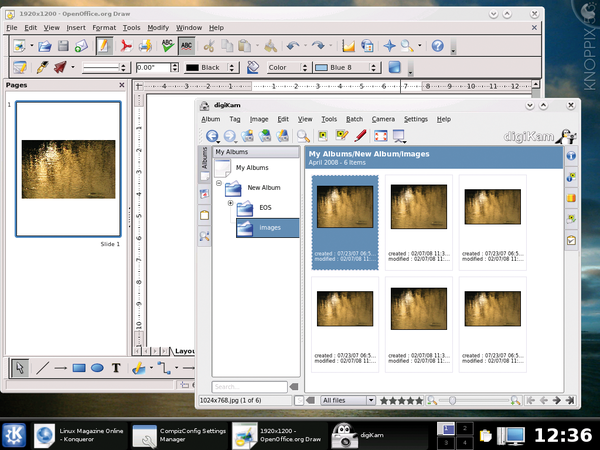The height and width of the screenshot is (450, 600).
Task: Open the Blue 8 fill color dropdown
Action: tap(347, 68)
